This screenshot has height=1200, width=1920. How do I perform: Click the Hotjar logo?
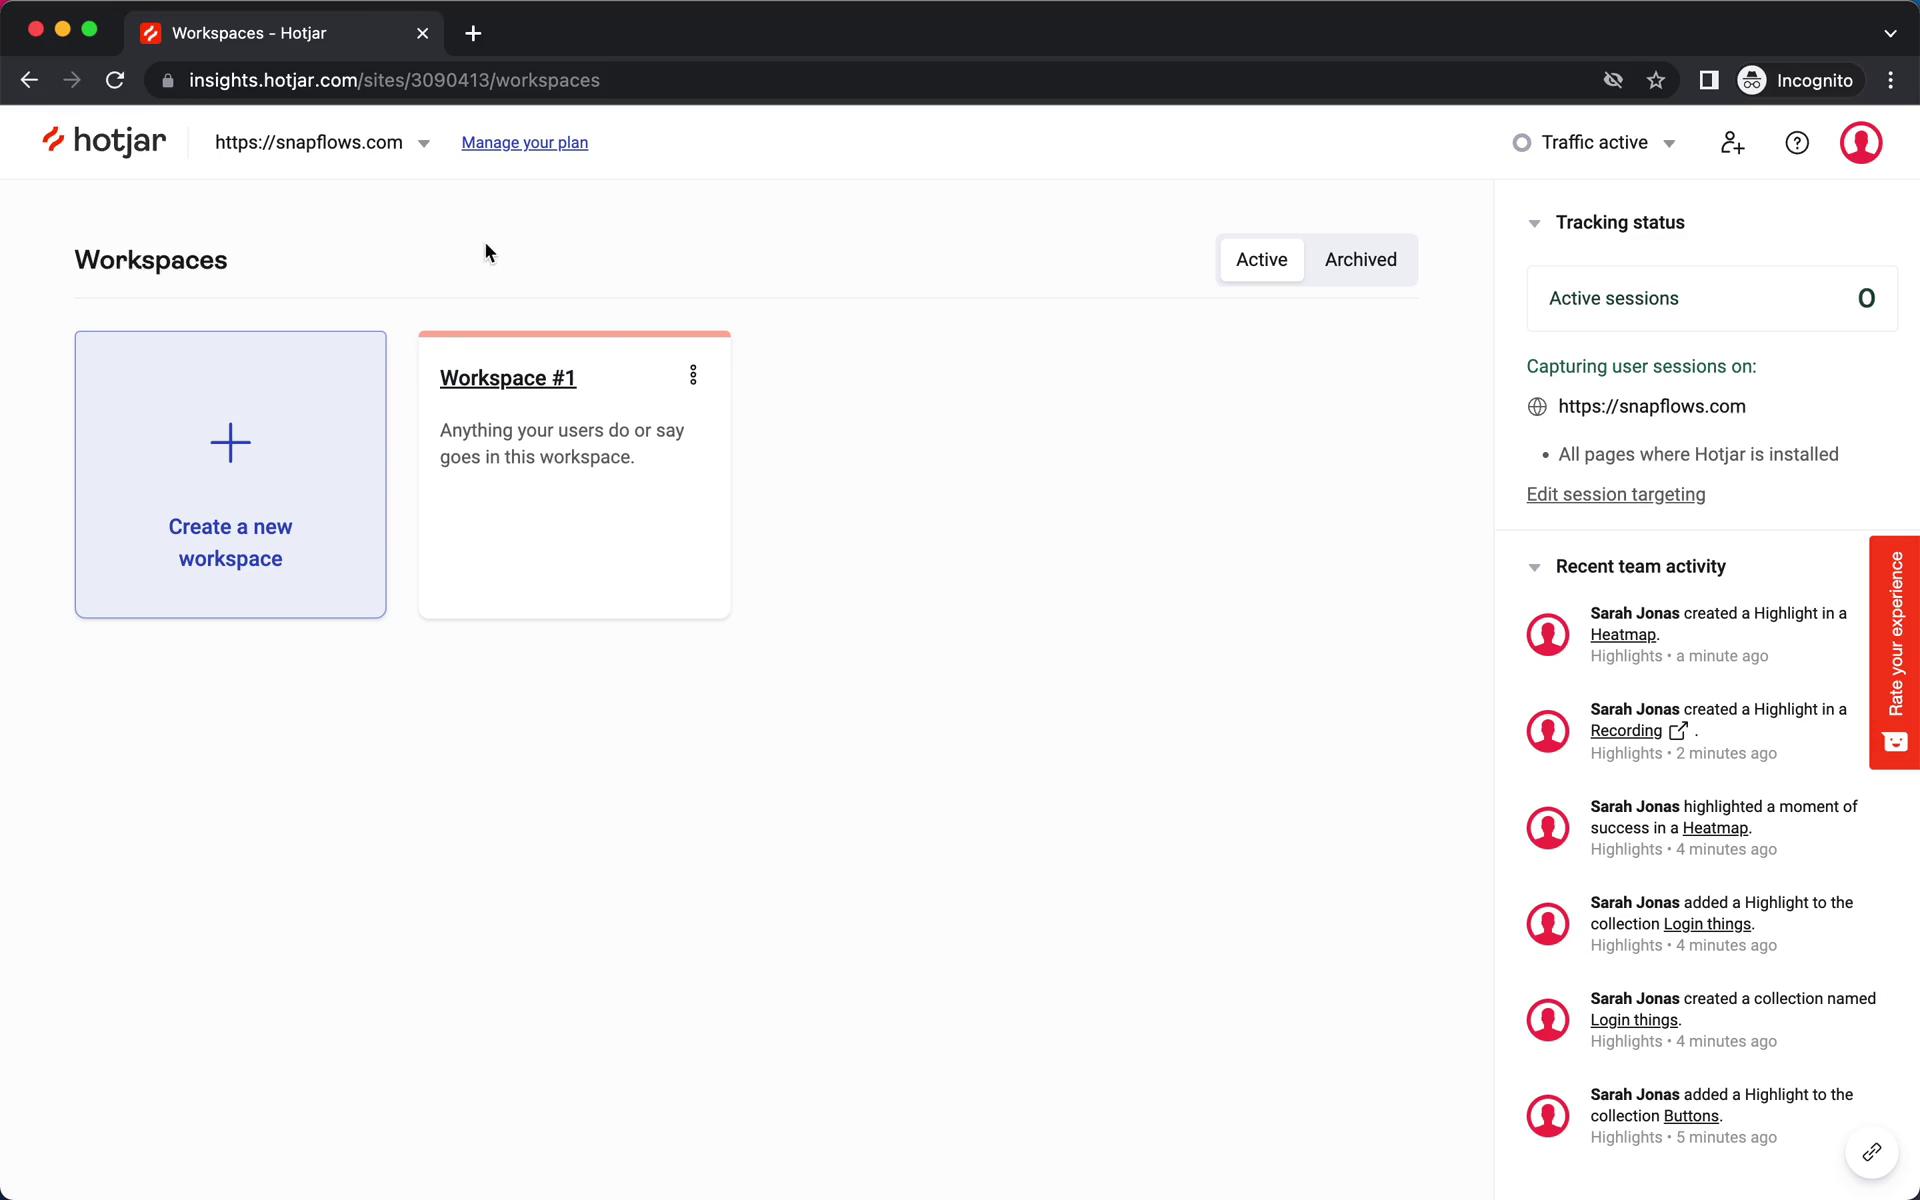[x=104, y=142]
